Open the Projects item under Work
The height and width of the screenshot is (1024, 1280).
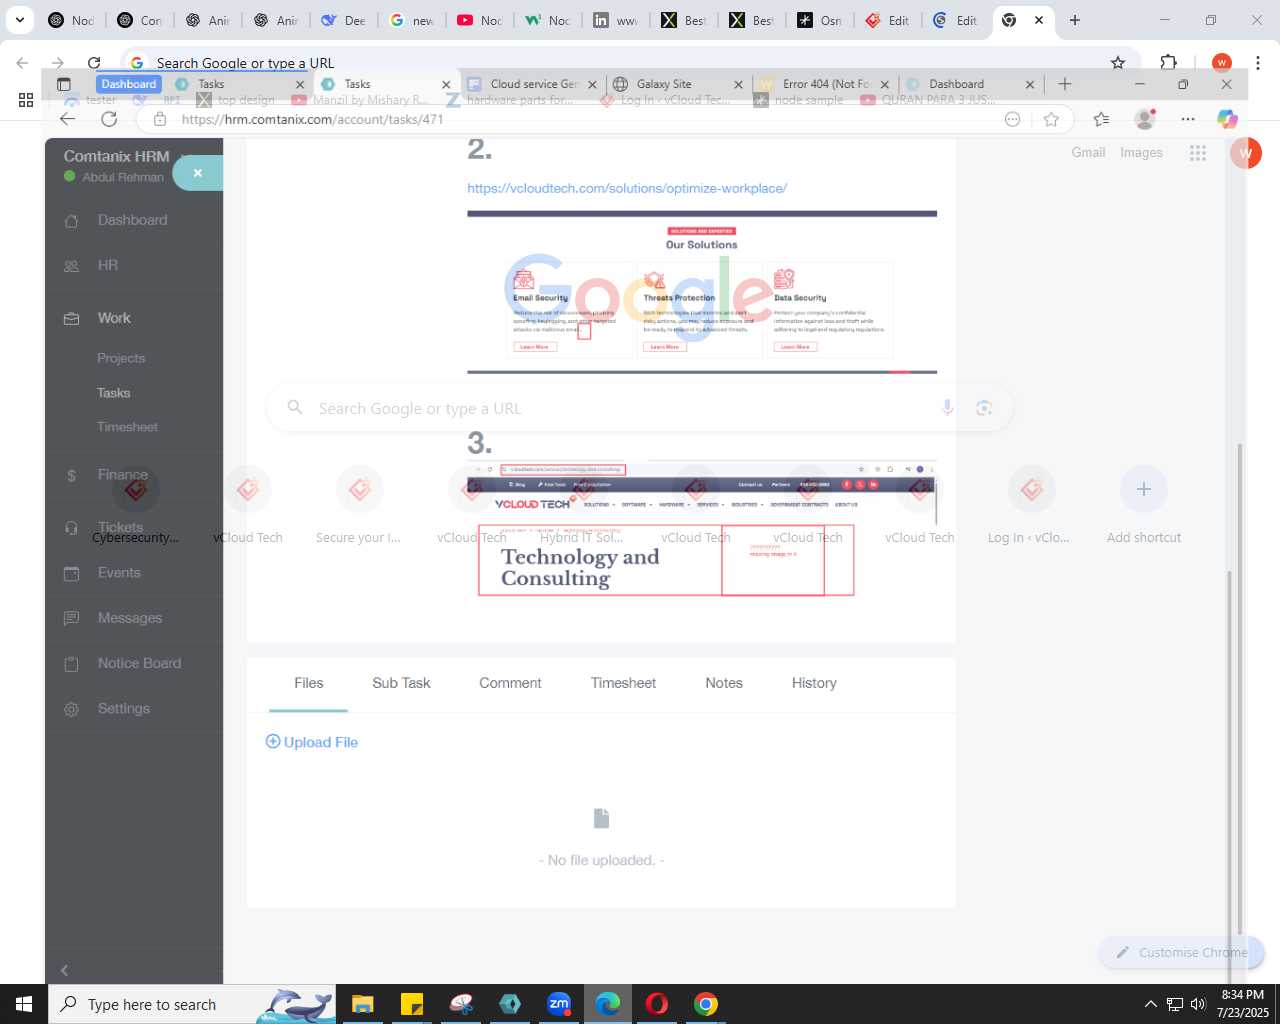[121, 358]
